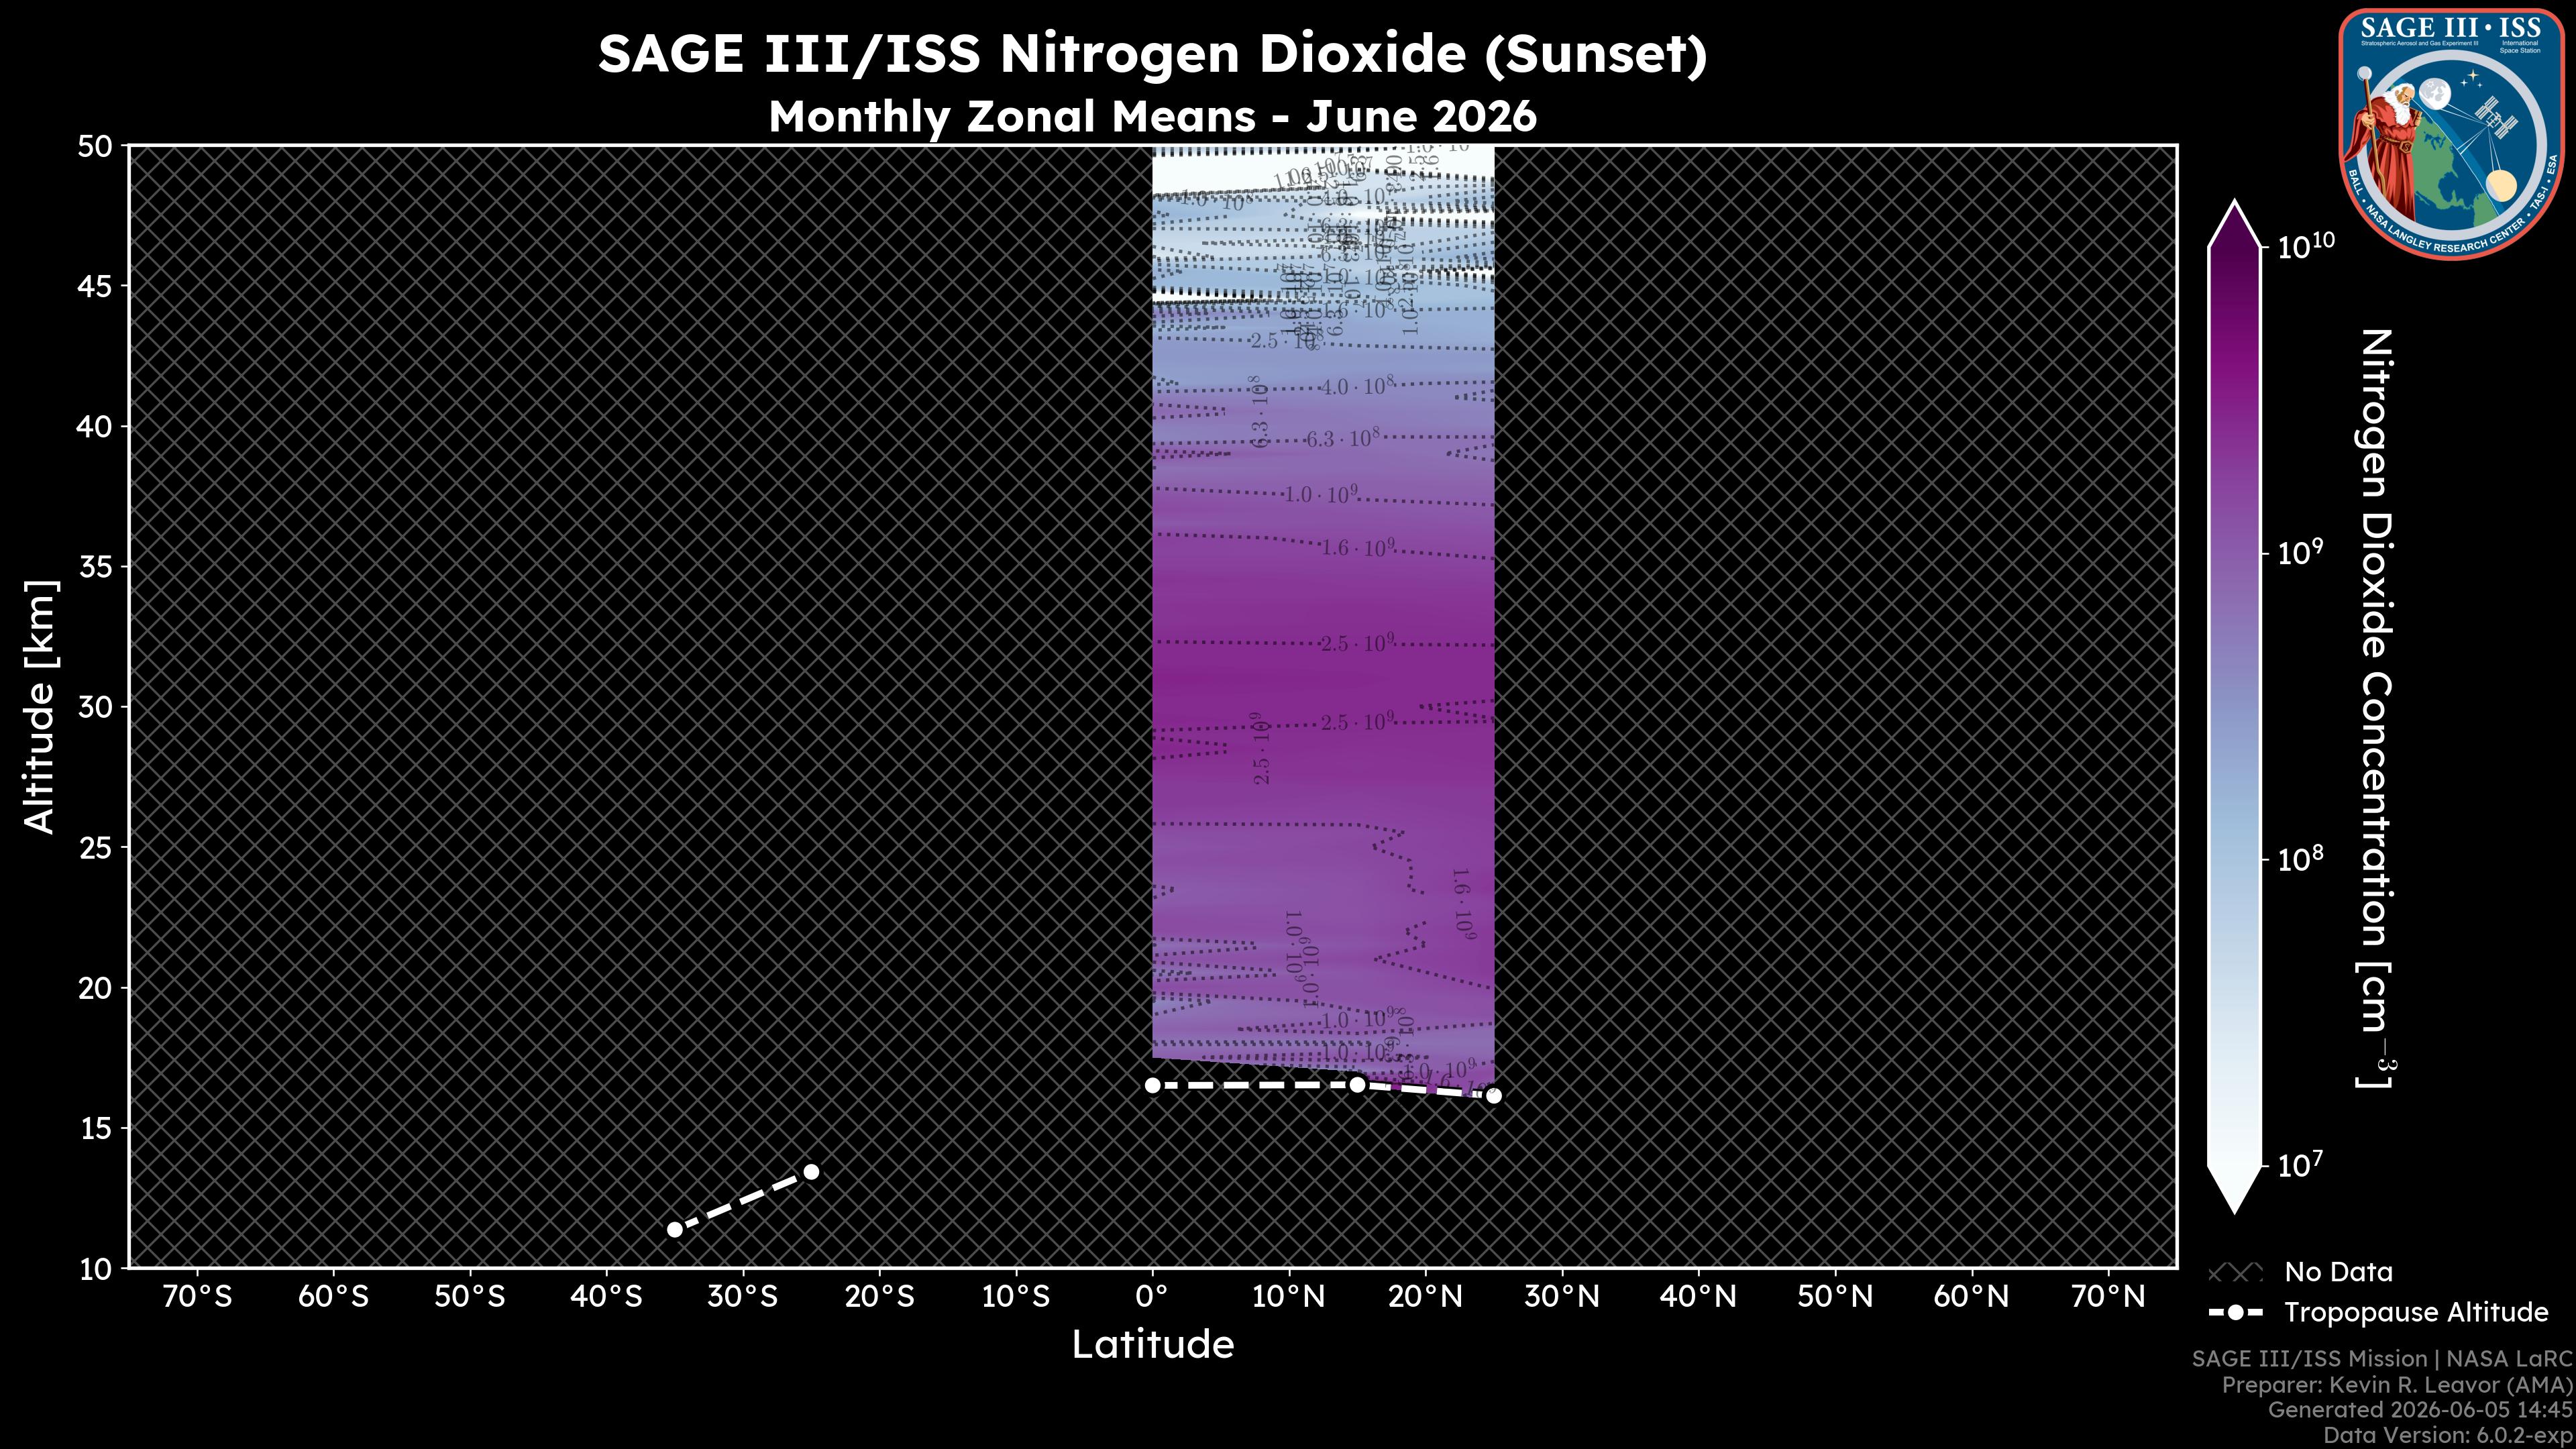The image size is (2576, 1449).
Task: Click the '6.3·10^8' horizontal contour label near 40 km
Action: point(1343,438)
